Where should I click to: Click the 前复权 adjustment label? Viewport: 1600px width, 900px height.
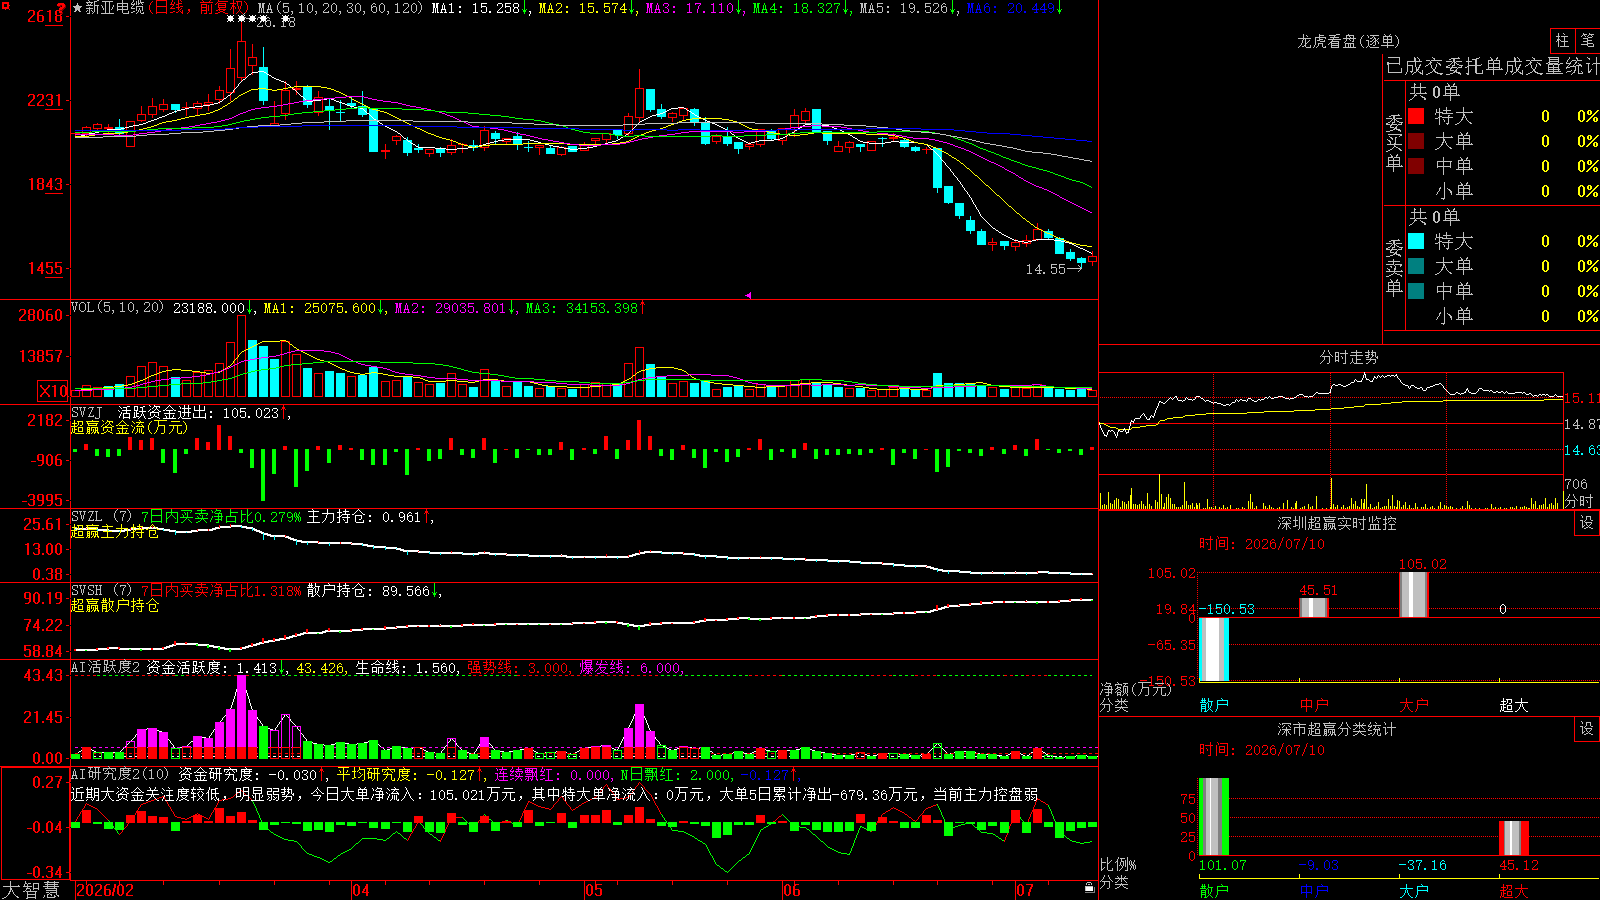222,8
